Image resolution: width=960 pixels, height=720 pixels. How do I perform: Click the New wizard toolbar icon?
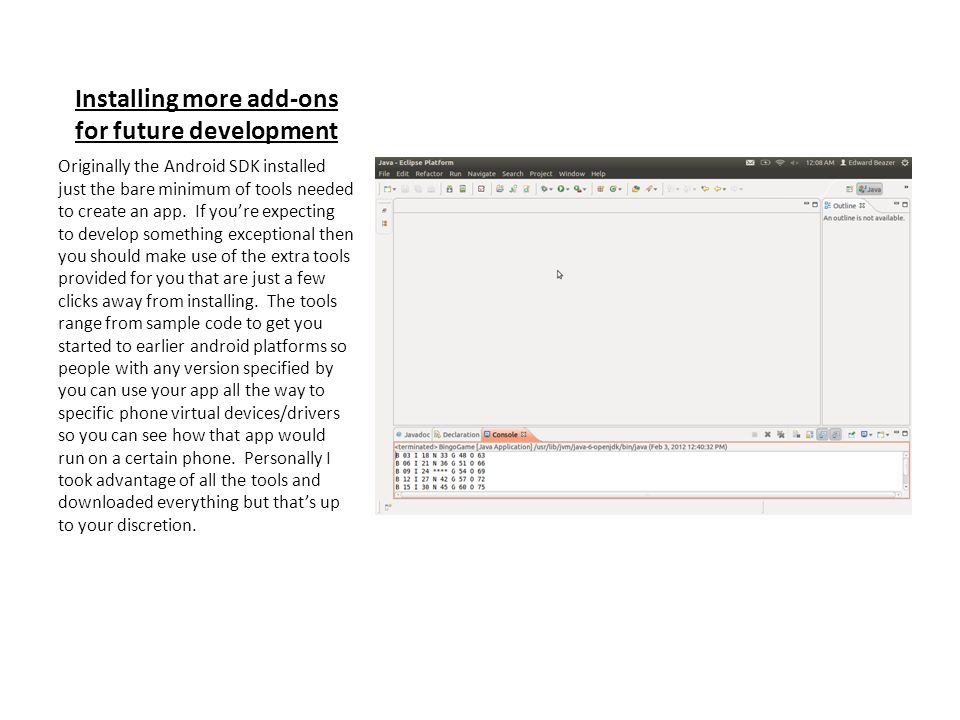(387, 189)
